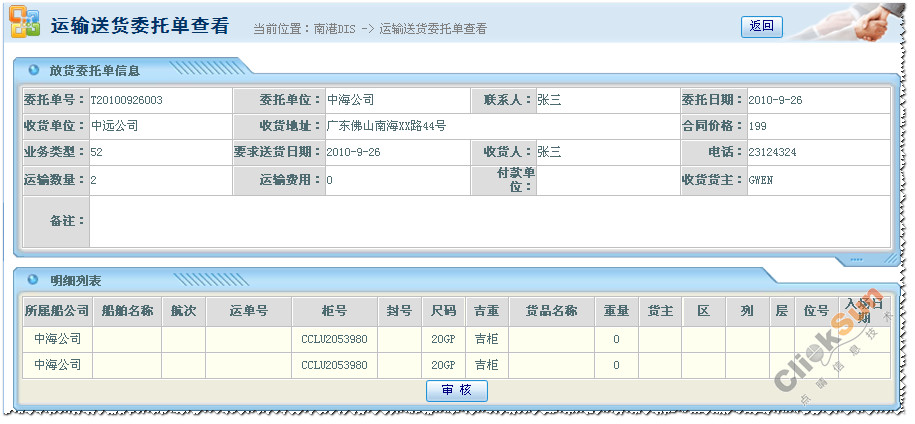
Task: Click the round icon beside 明细列表
Action: 34,280
